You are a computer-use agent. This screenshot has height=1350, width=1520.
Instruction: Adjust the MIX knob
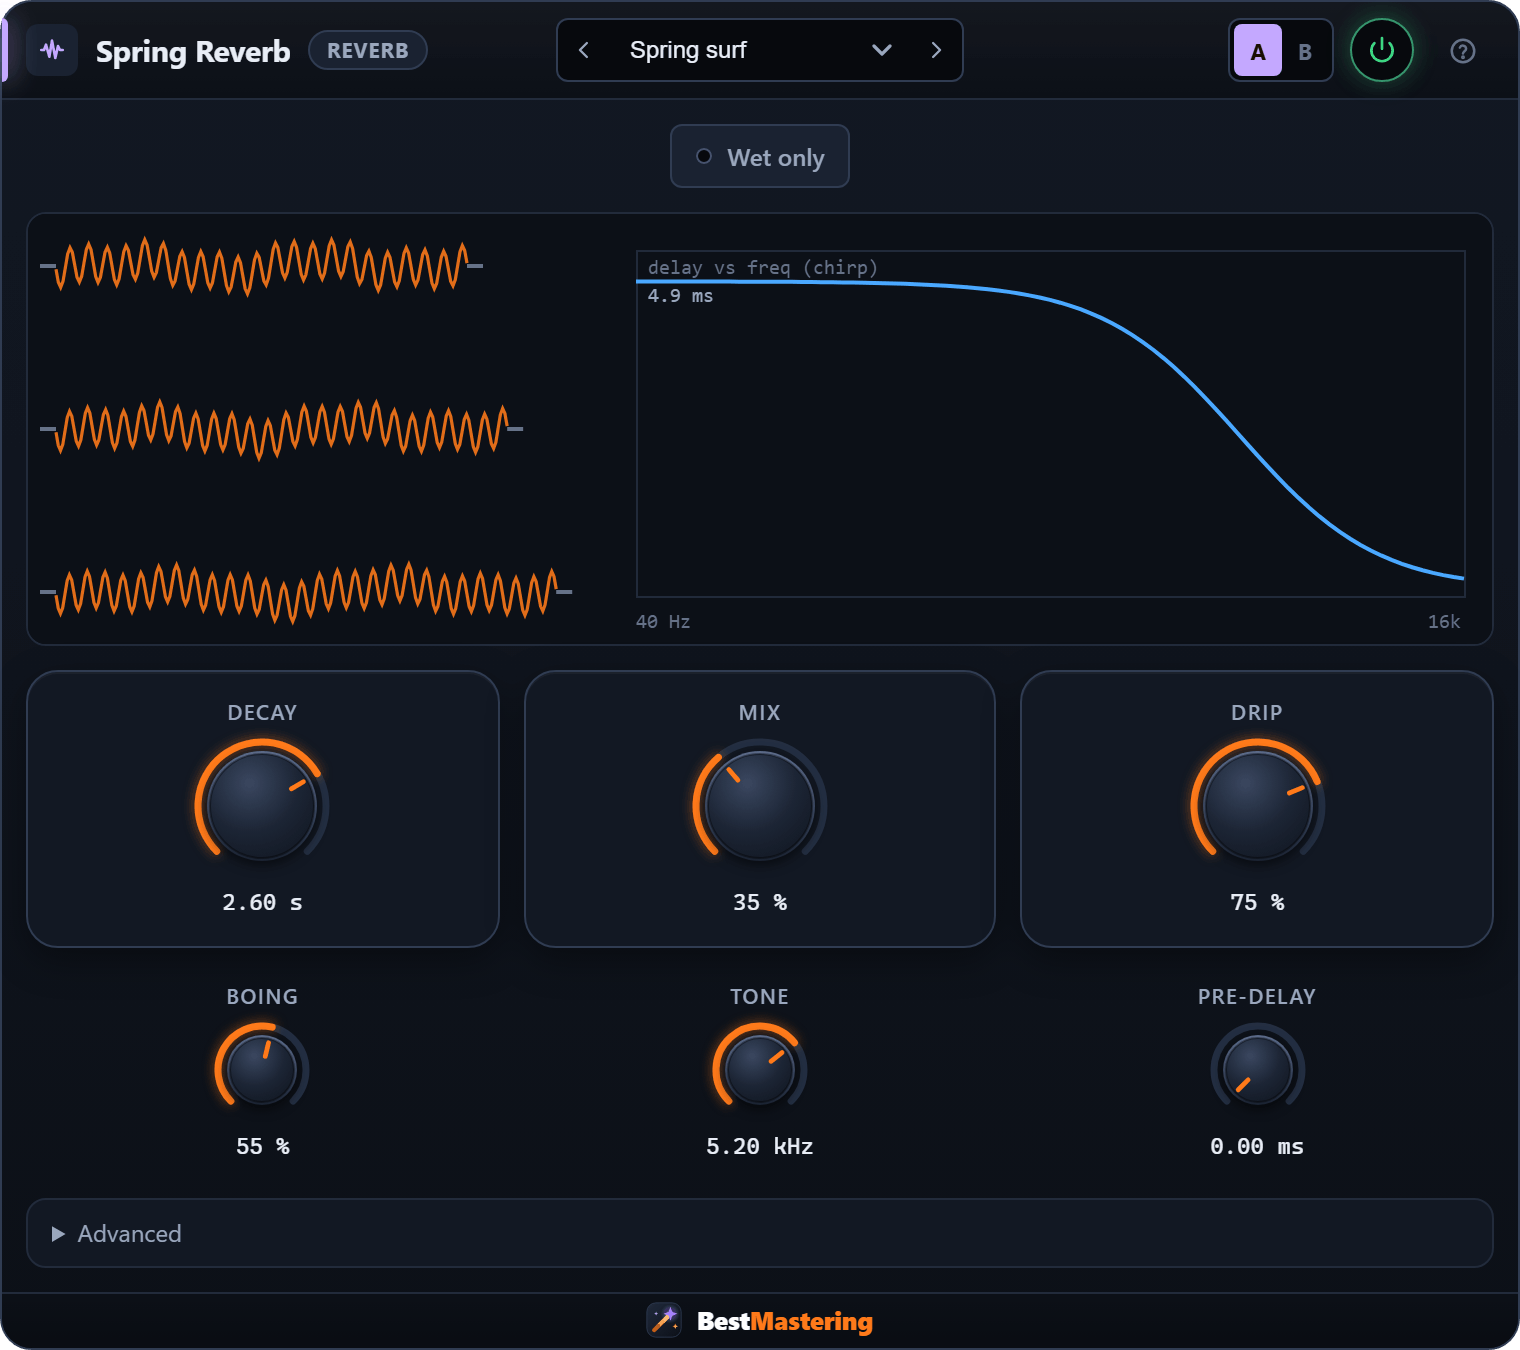click(x=760, y=805)
